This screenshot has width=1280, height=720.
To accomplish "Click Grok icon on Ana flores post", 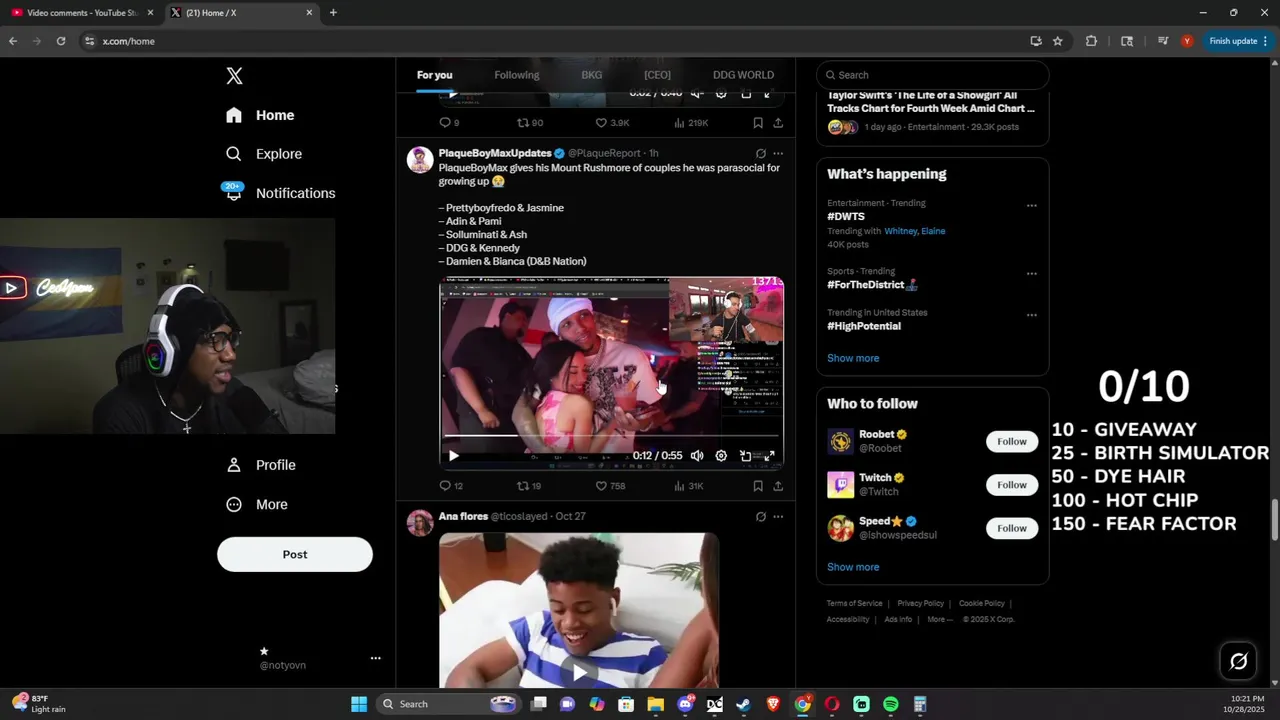I will click(x=761, y=517).
